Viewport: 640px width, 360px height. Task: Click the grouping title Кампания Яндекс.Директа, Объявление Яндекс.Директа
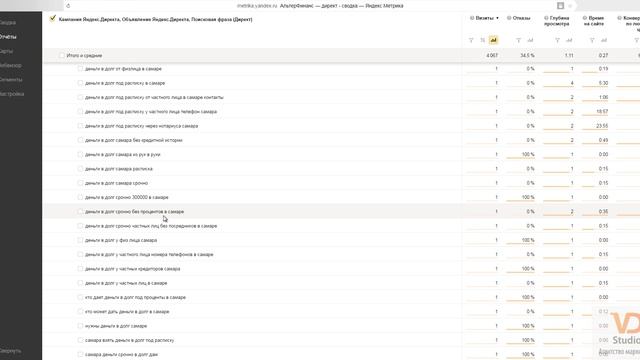point(156,19)
